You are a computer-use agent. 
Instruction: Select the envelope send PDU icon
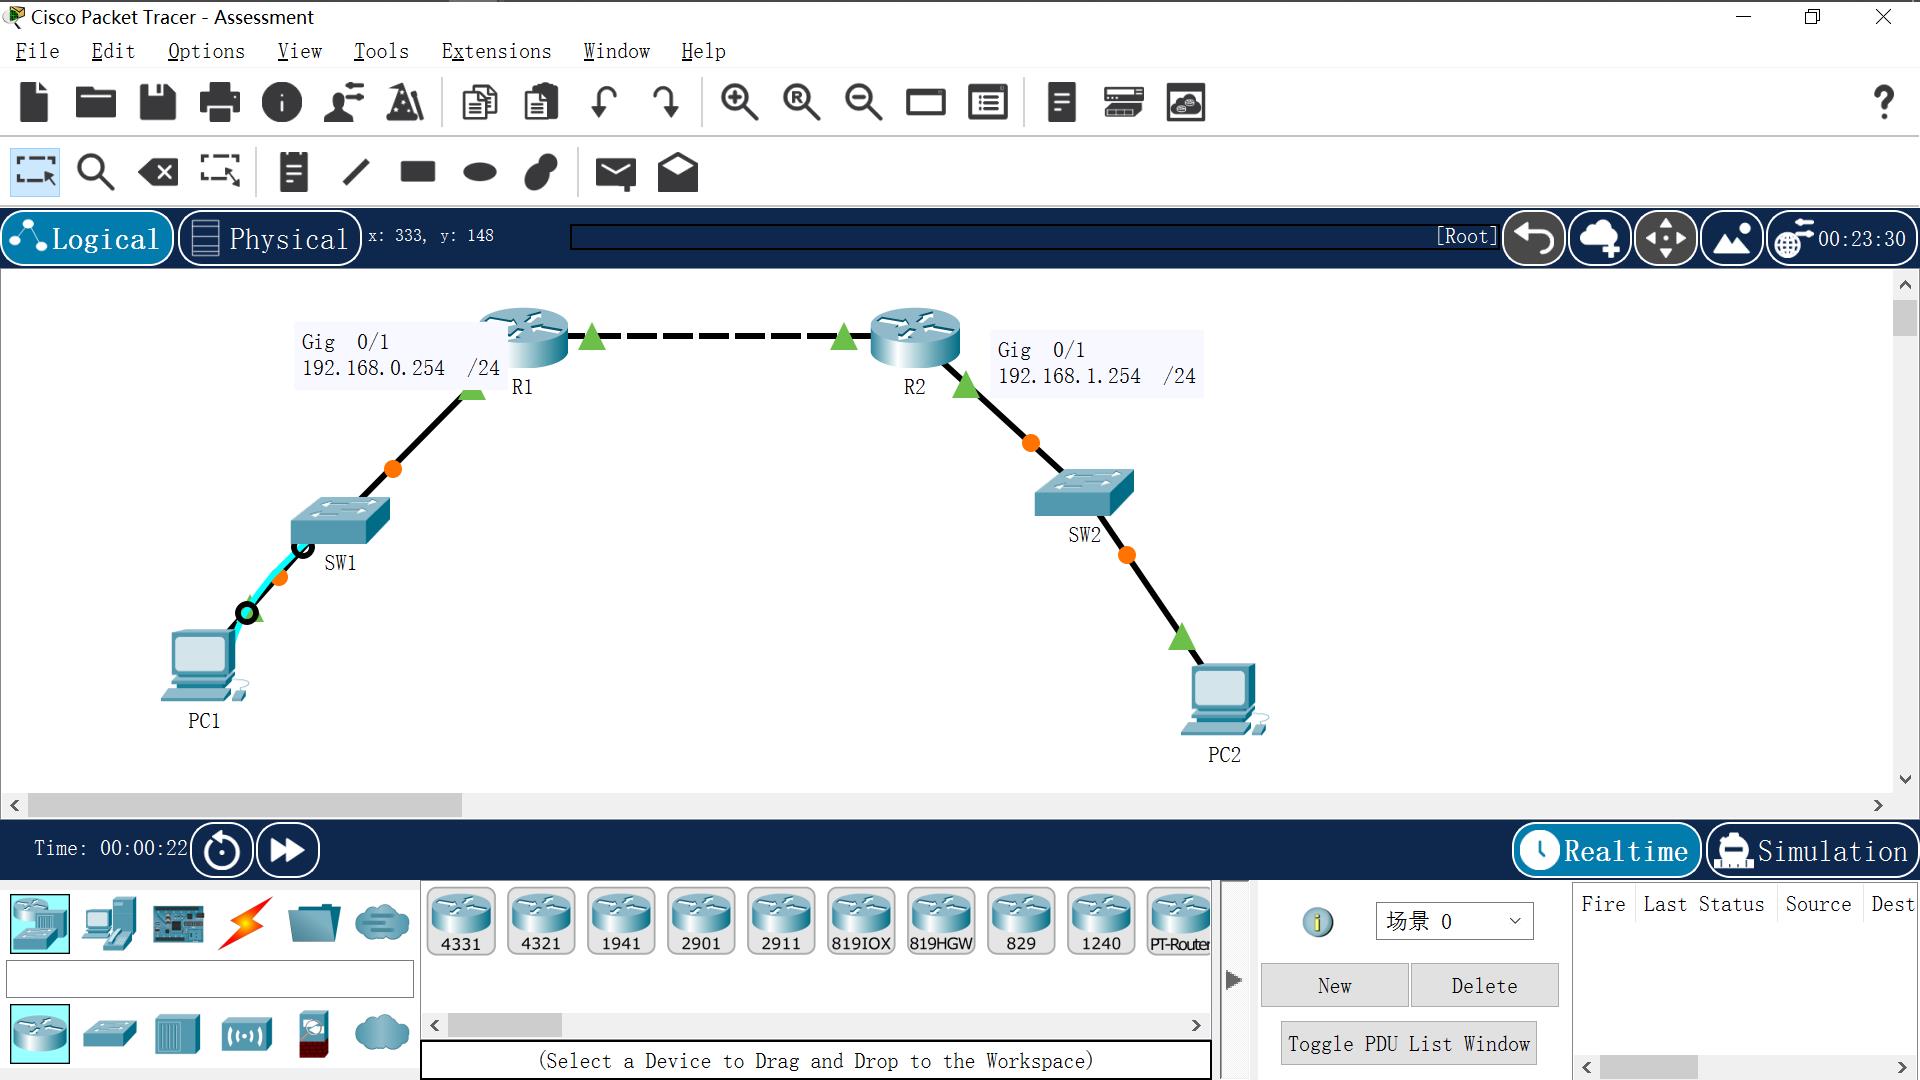[615, 171]
